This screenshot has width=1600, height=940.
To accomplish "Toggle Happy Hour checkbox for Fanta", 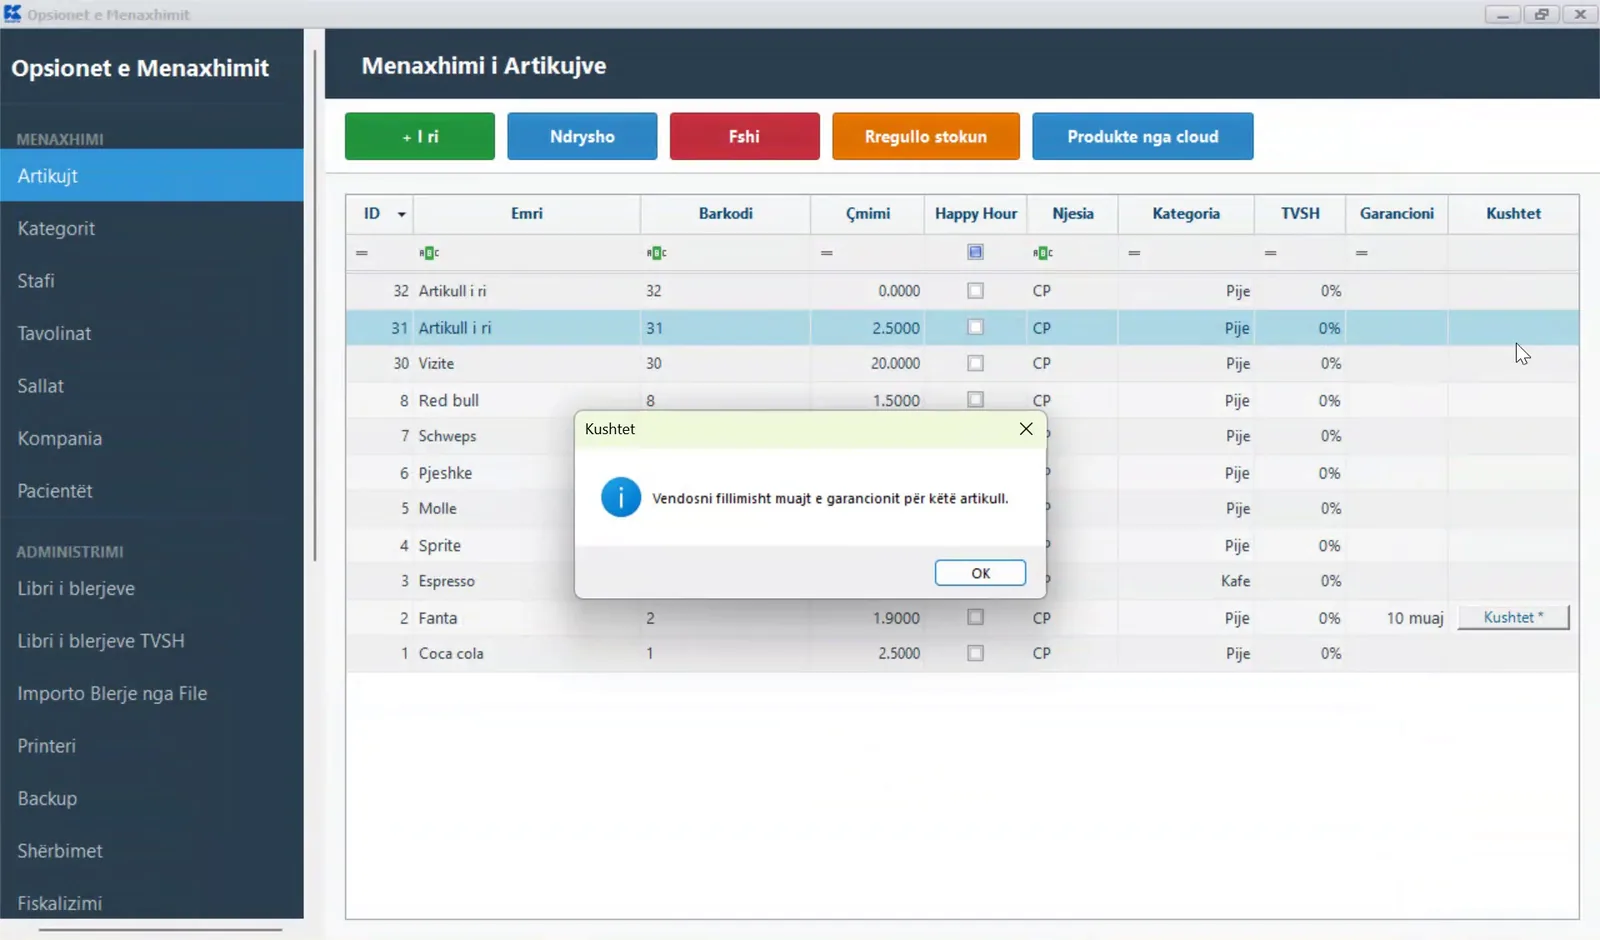I will pyautogui.click(x=975, y=617).
